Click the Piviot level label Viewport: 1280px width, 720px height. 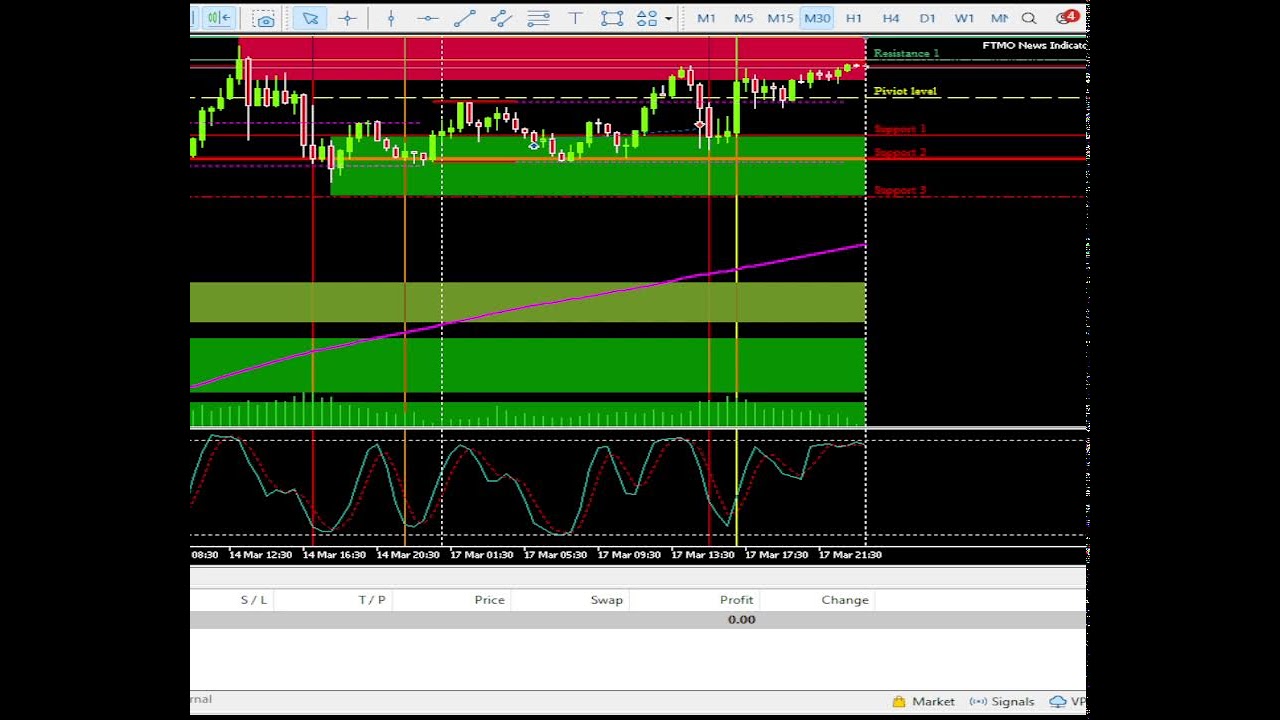(x=905, y=91)
